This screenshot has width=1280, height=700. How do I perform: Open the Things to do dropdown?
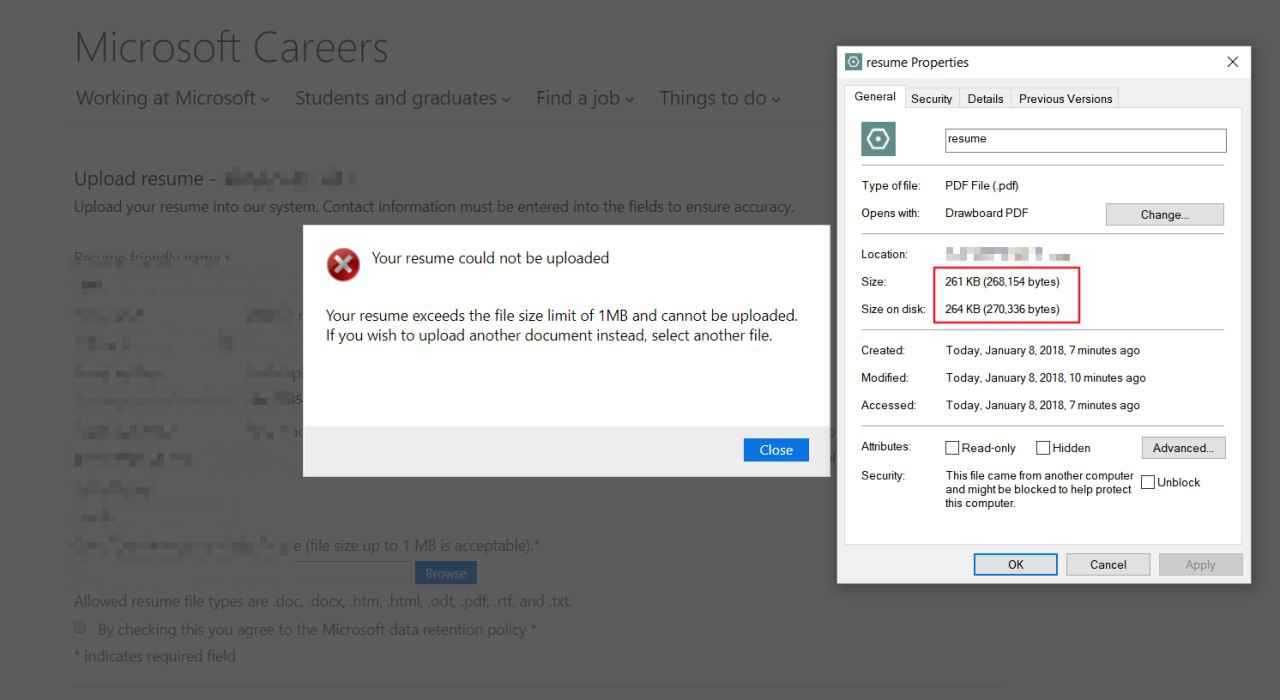[719, 98]
